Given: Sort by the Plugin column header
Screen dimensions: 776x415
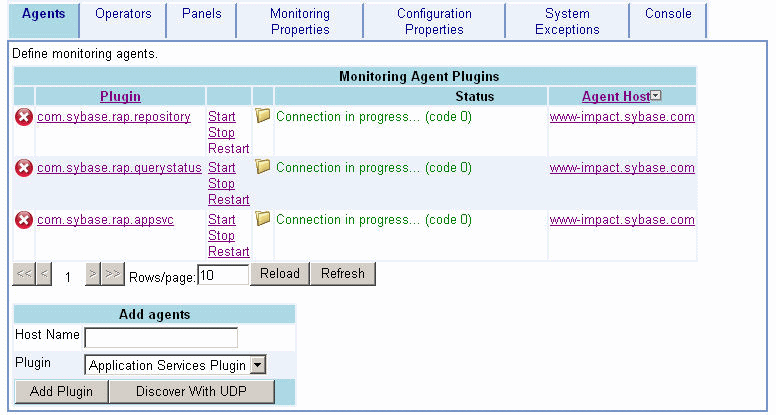Looking at the screenshot, I should pos(120,96).
